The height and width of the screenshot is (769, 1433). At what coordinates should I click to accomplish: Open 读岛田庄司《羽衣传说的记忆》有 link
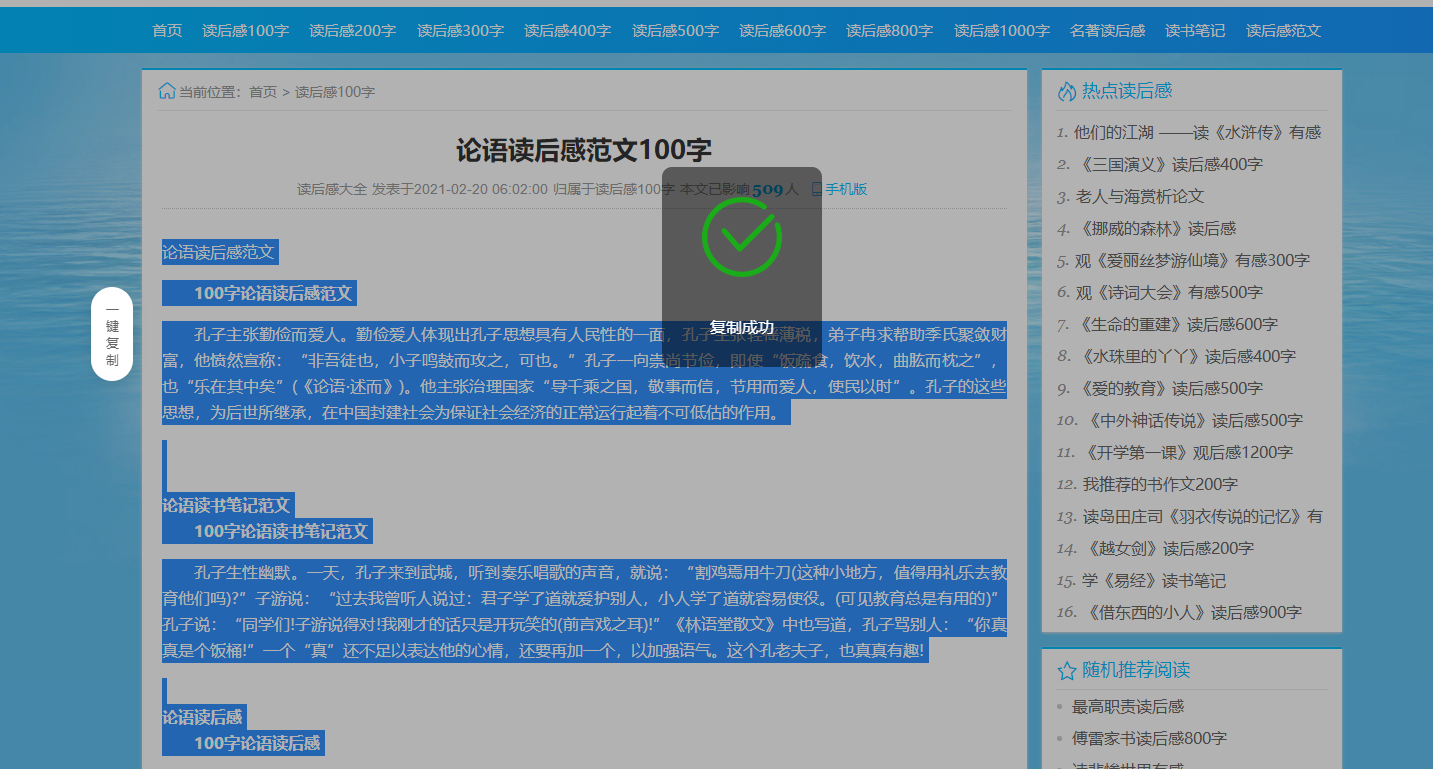1203,516
